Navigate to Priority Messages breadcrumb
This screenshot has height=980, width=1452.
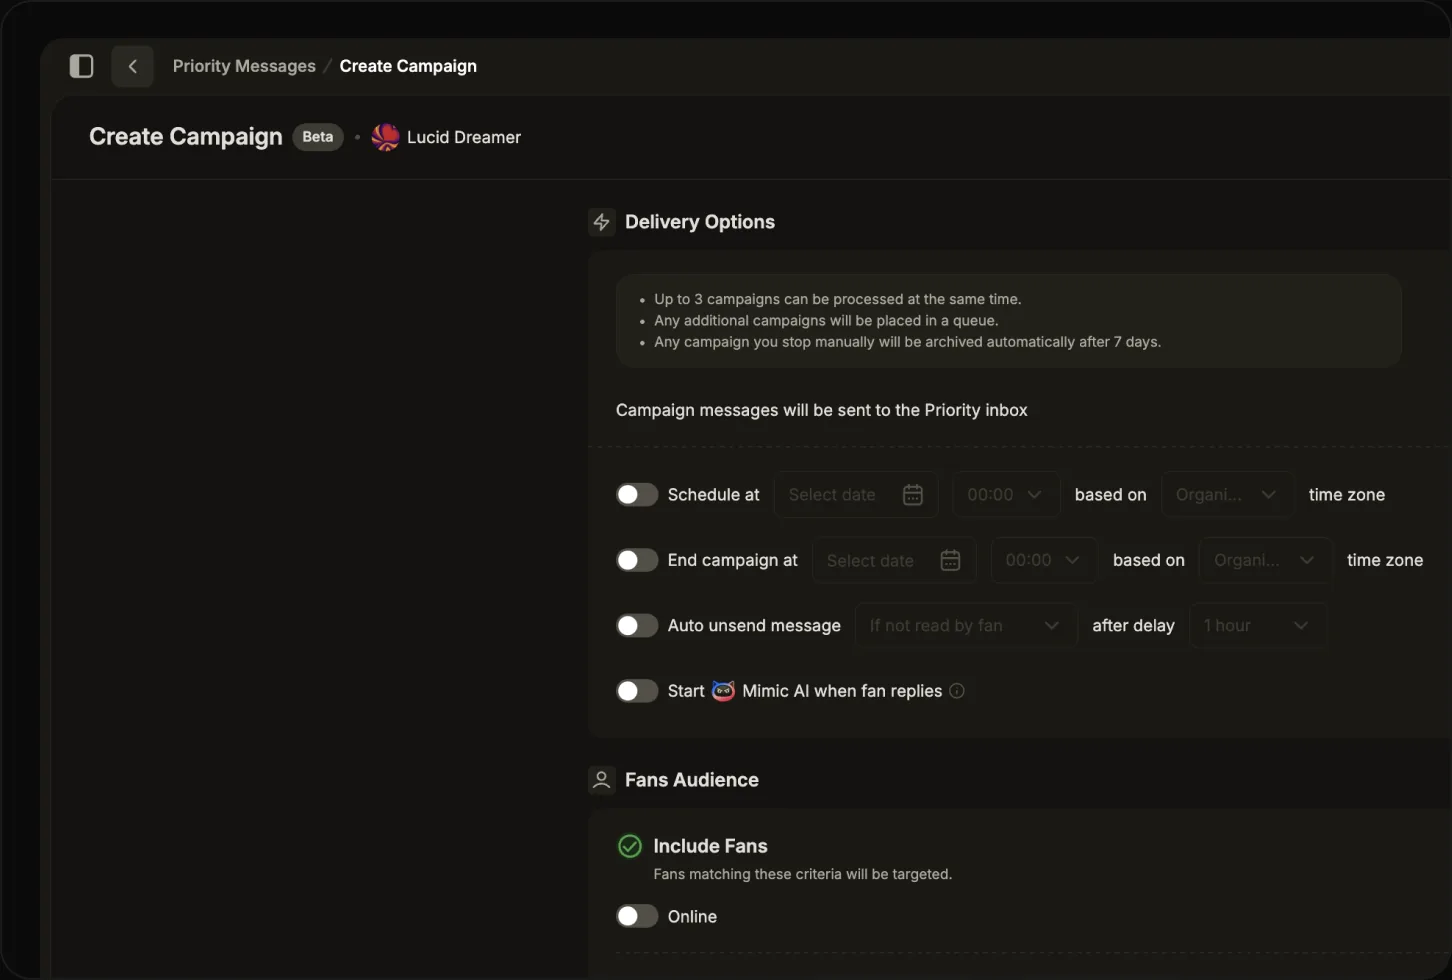244,66
